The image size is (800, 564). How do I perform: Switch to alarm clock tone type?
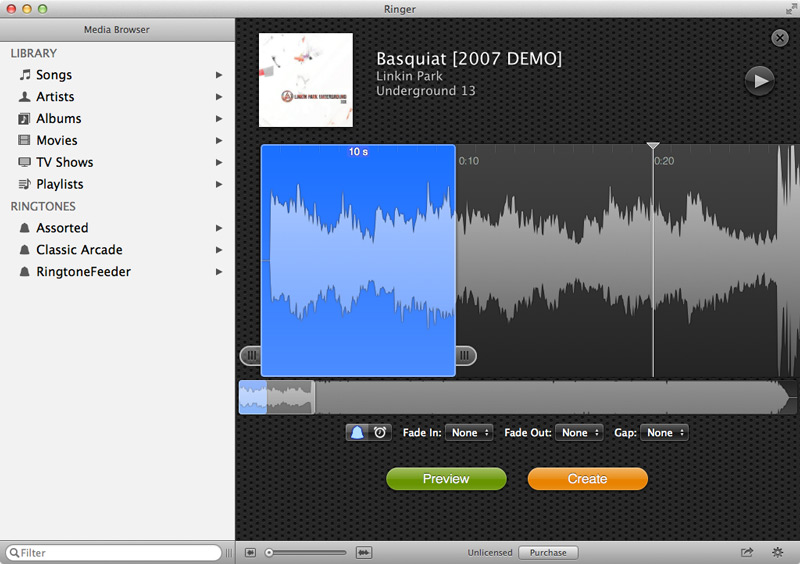(380, 433)
